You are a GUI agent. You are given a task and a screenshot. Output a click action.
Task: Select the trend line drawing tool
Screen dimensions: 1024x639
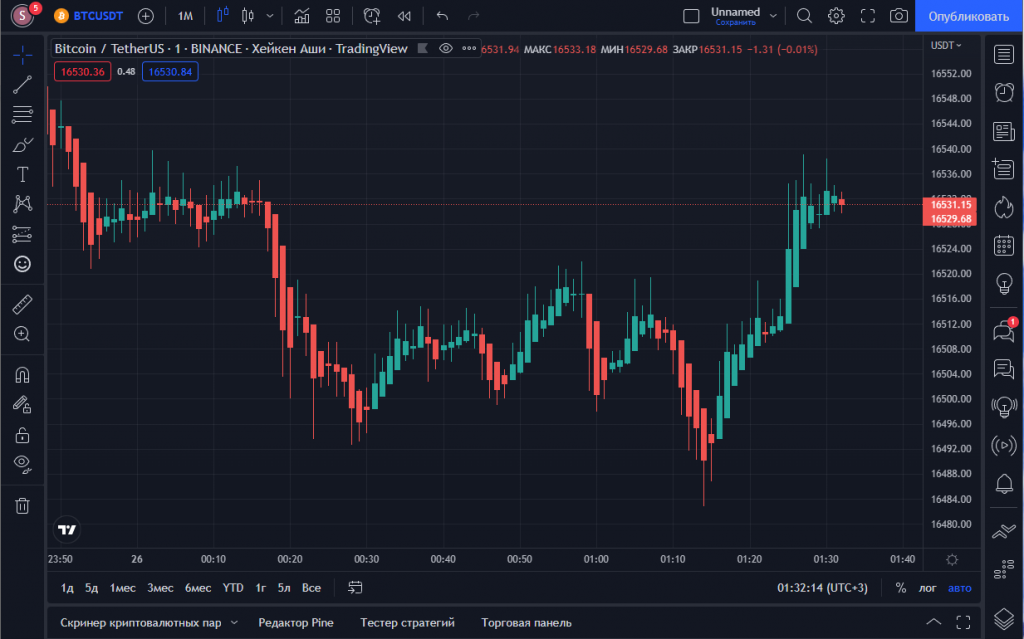[22, 84]
